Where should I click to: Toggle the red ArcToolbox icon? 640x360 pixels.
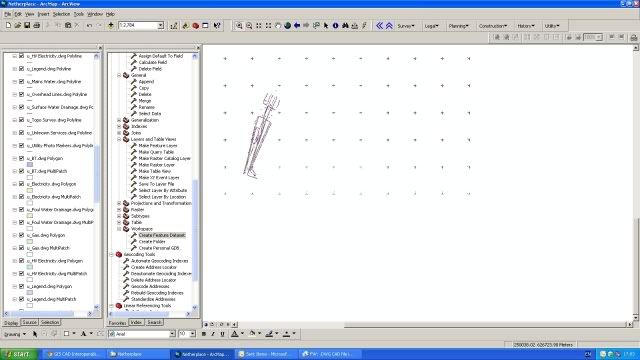196,26
